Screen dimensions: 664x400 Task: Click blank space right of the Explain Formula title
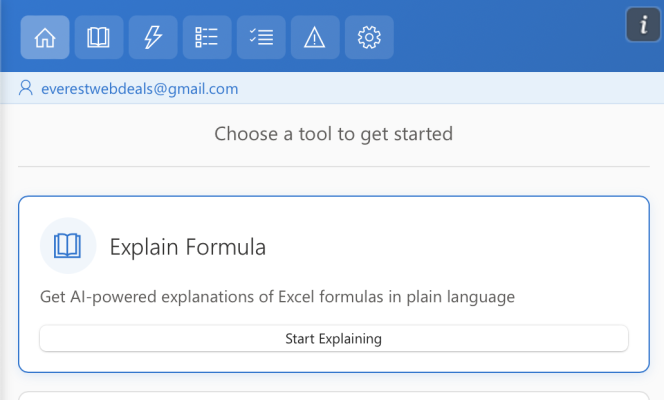[x=450, y=247]
